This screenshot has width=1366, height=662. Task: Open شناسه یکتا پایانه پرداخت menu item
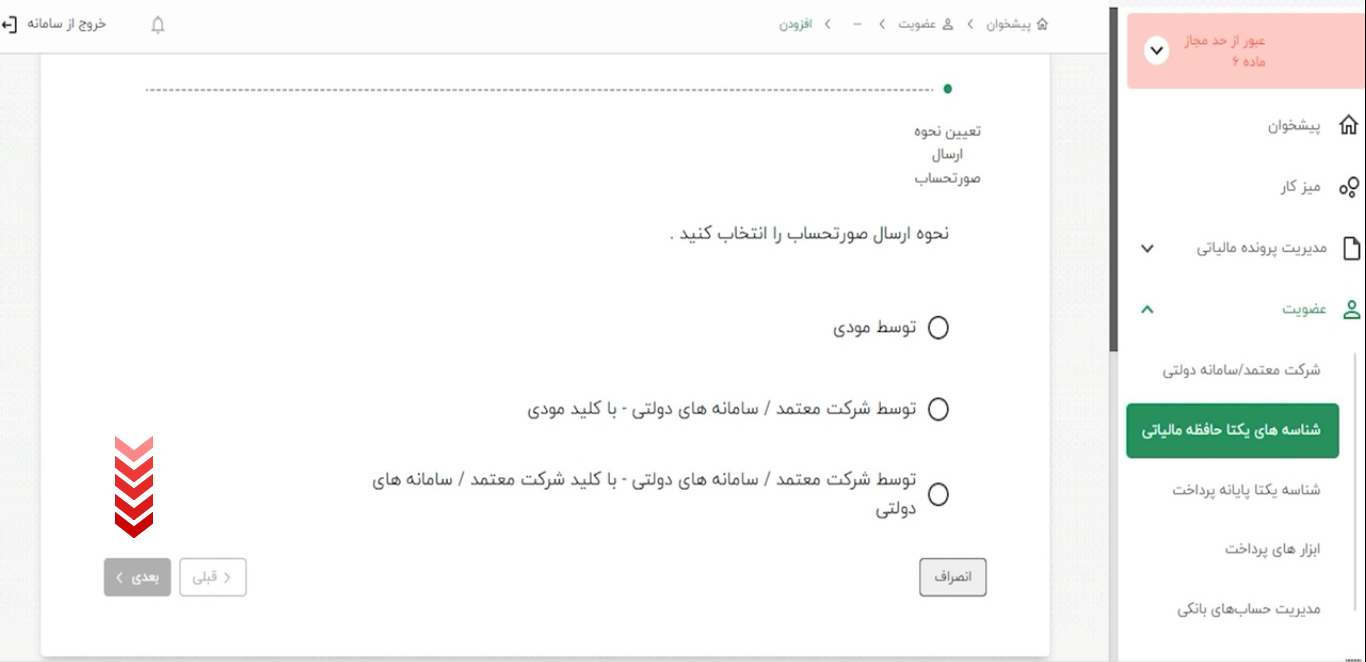pos(1246,490)
